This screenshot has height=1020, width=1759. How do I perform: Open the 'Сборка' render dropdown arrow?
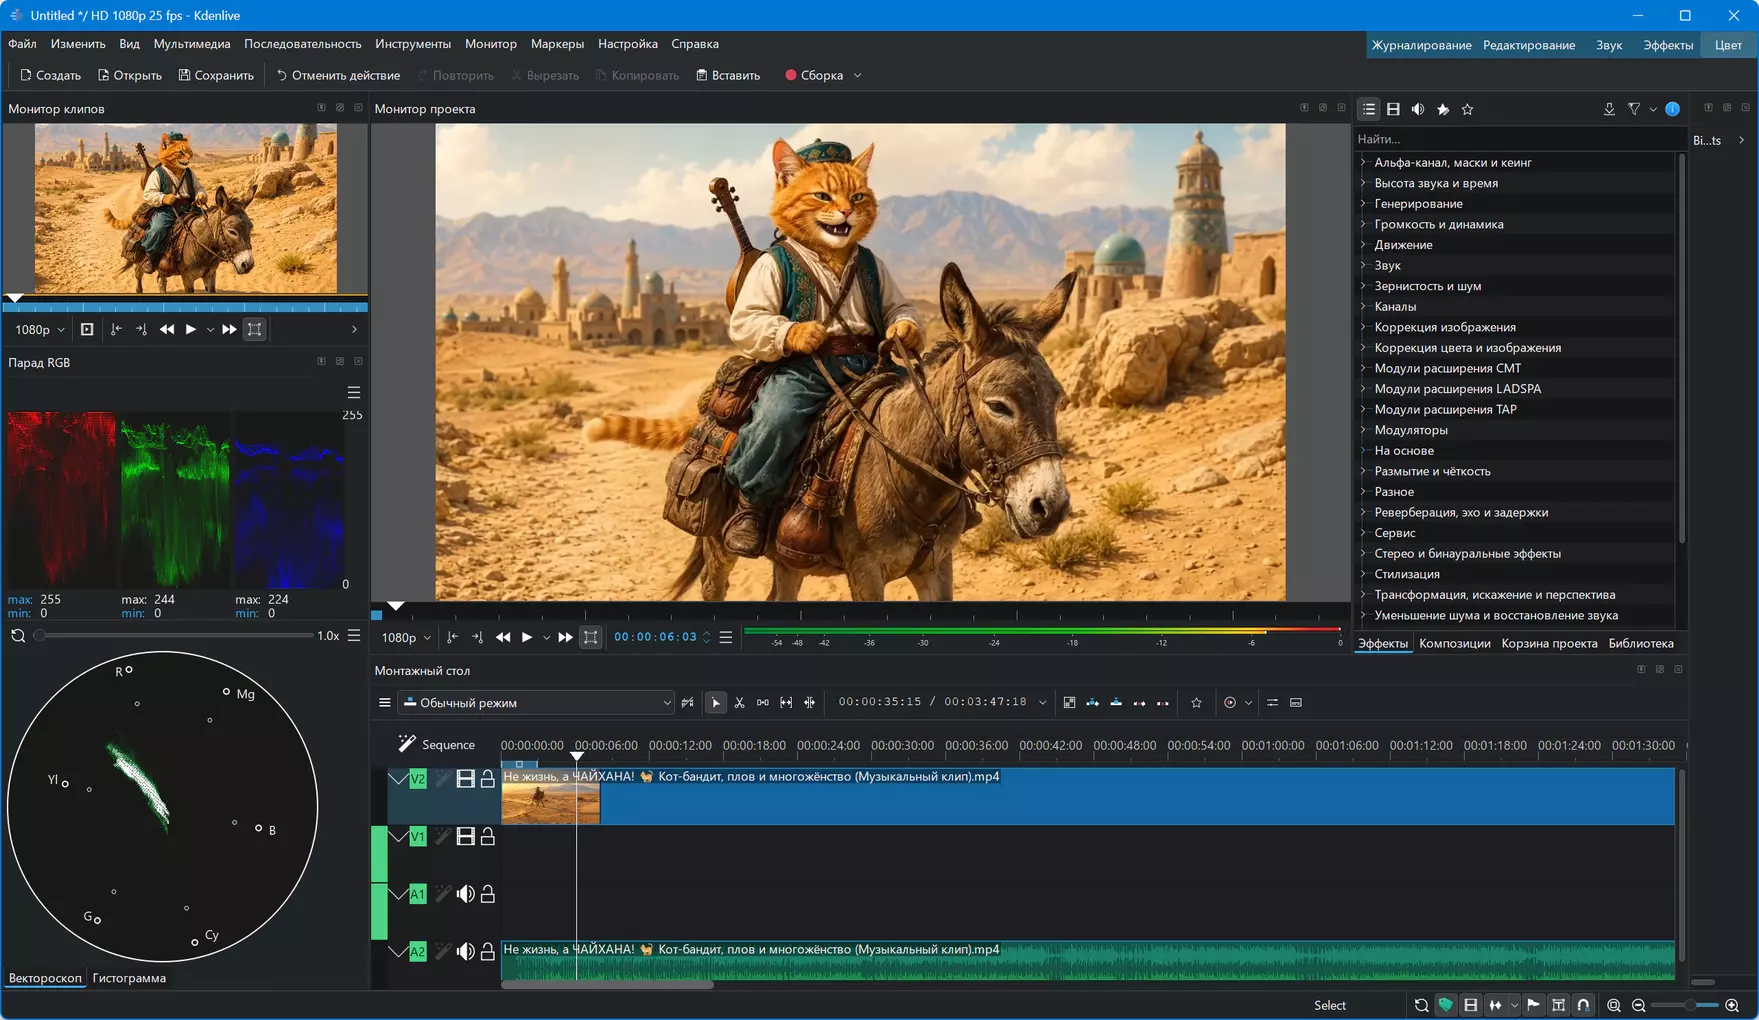pos(857,75)
